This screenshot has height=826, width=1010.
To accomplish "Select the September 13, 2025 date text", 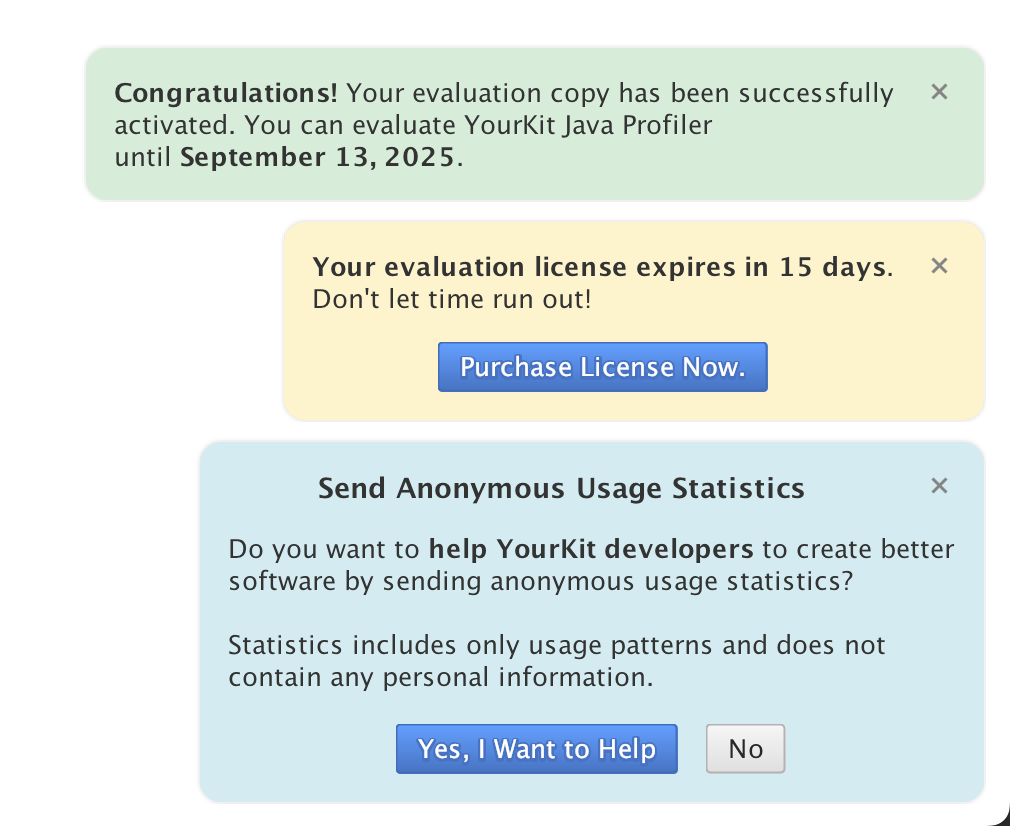I will coord(317,158).
